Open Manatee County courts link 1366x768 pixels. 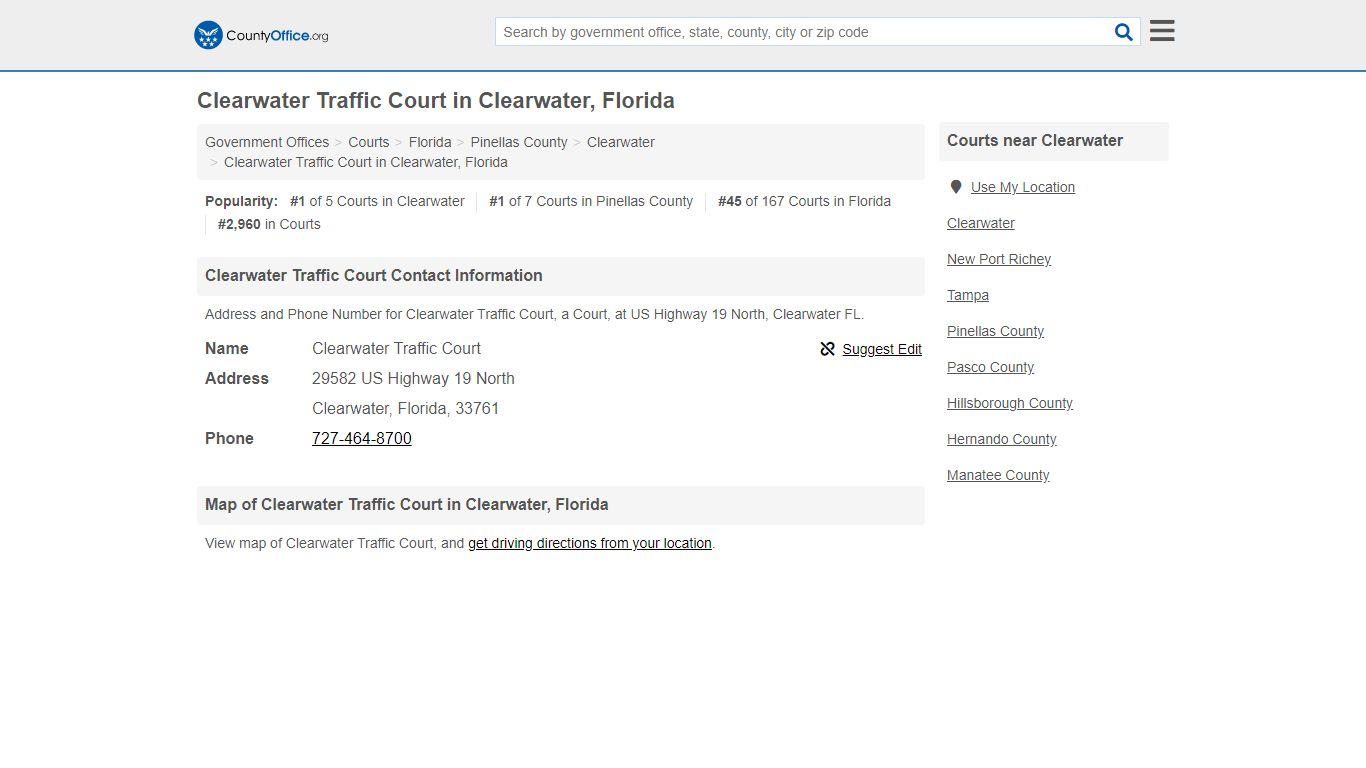pyautogui.click(x=998, y=475)
